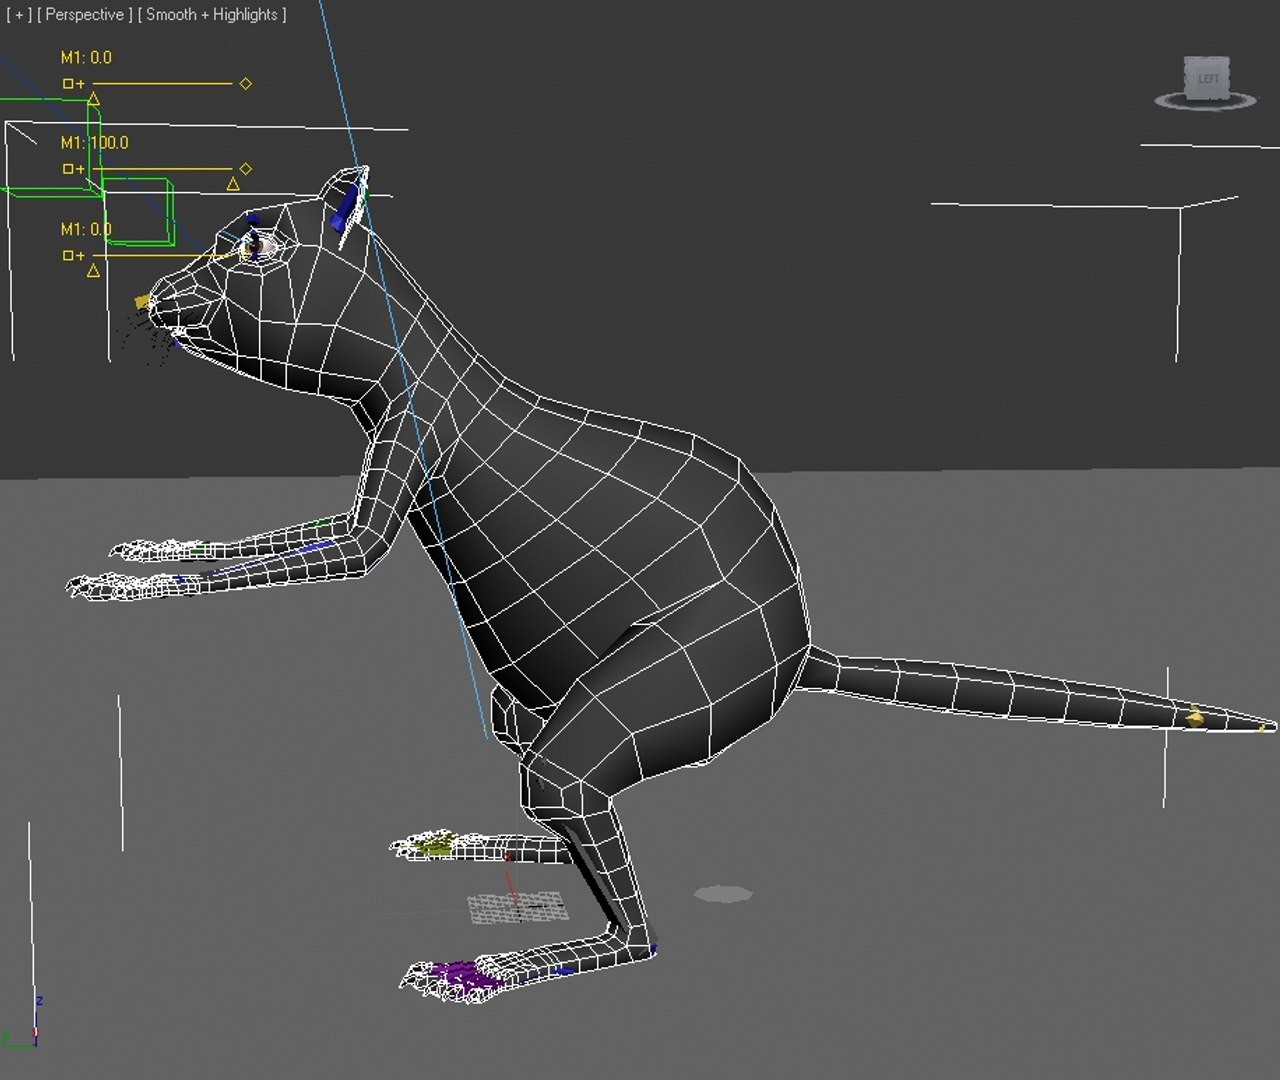Select the gray ellipse helper on the ground
Image resolution: width=1280 pixels, height=1080 pixels.
point(723,893)
